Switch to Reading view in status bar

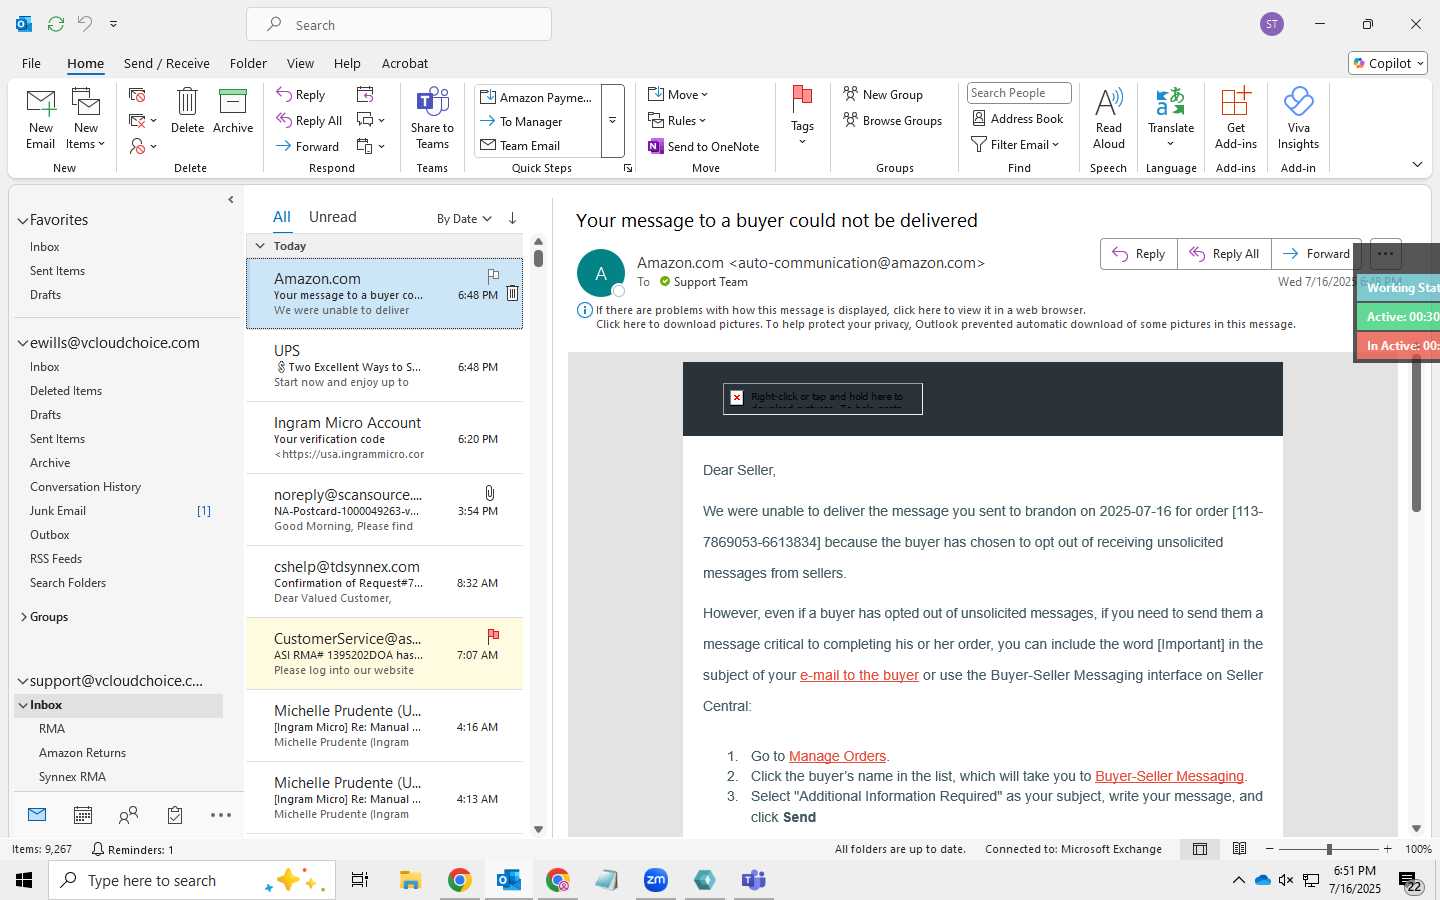click(1239, 849)
